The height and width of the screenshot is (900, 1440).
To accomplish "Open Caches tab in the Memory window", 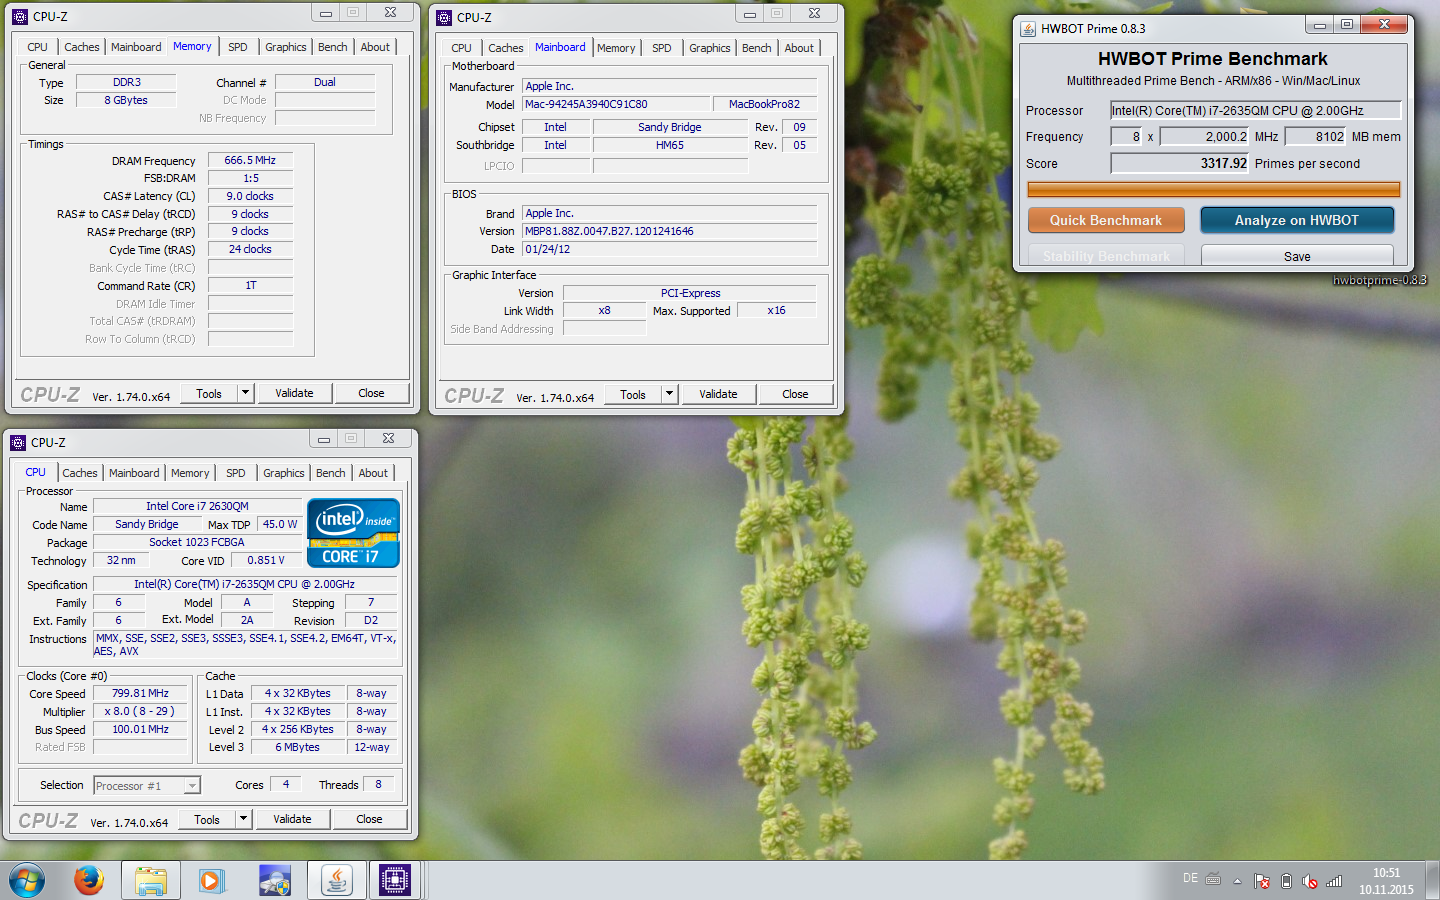I will coord(82,47).
